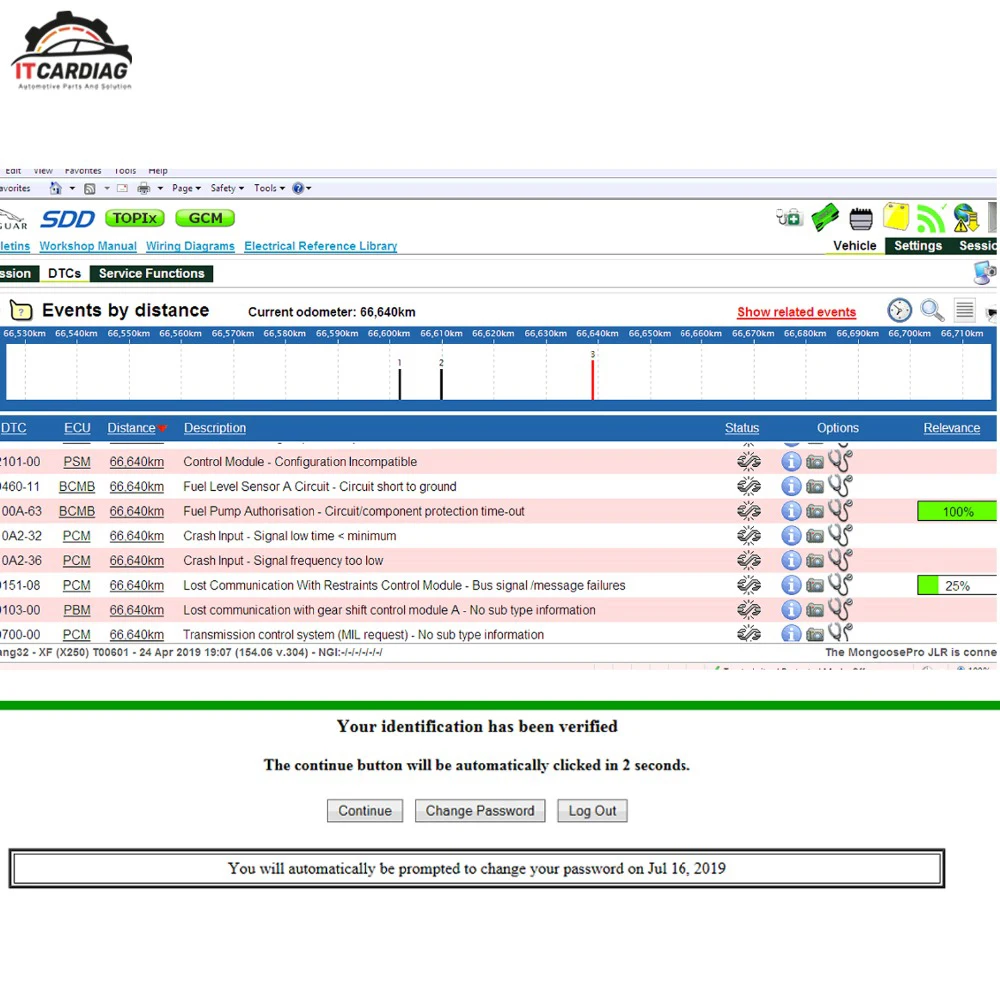Select red event marker 3 on timeline
The height and width of the screenshot is (1000, 1000).
coord(592,376)
